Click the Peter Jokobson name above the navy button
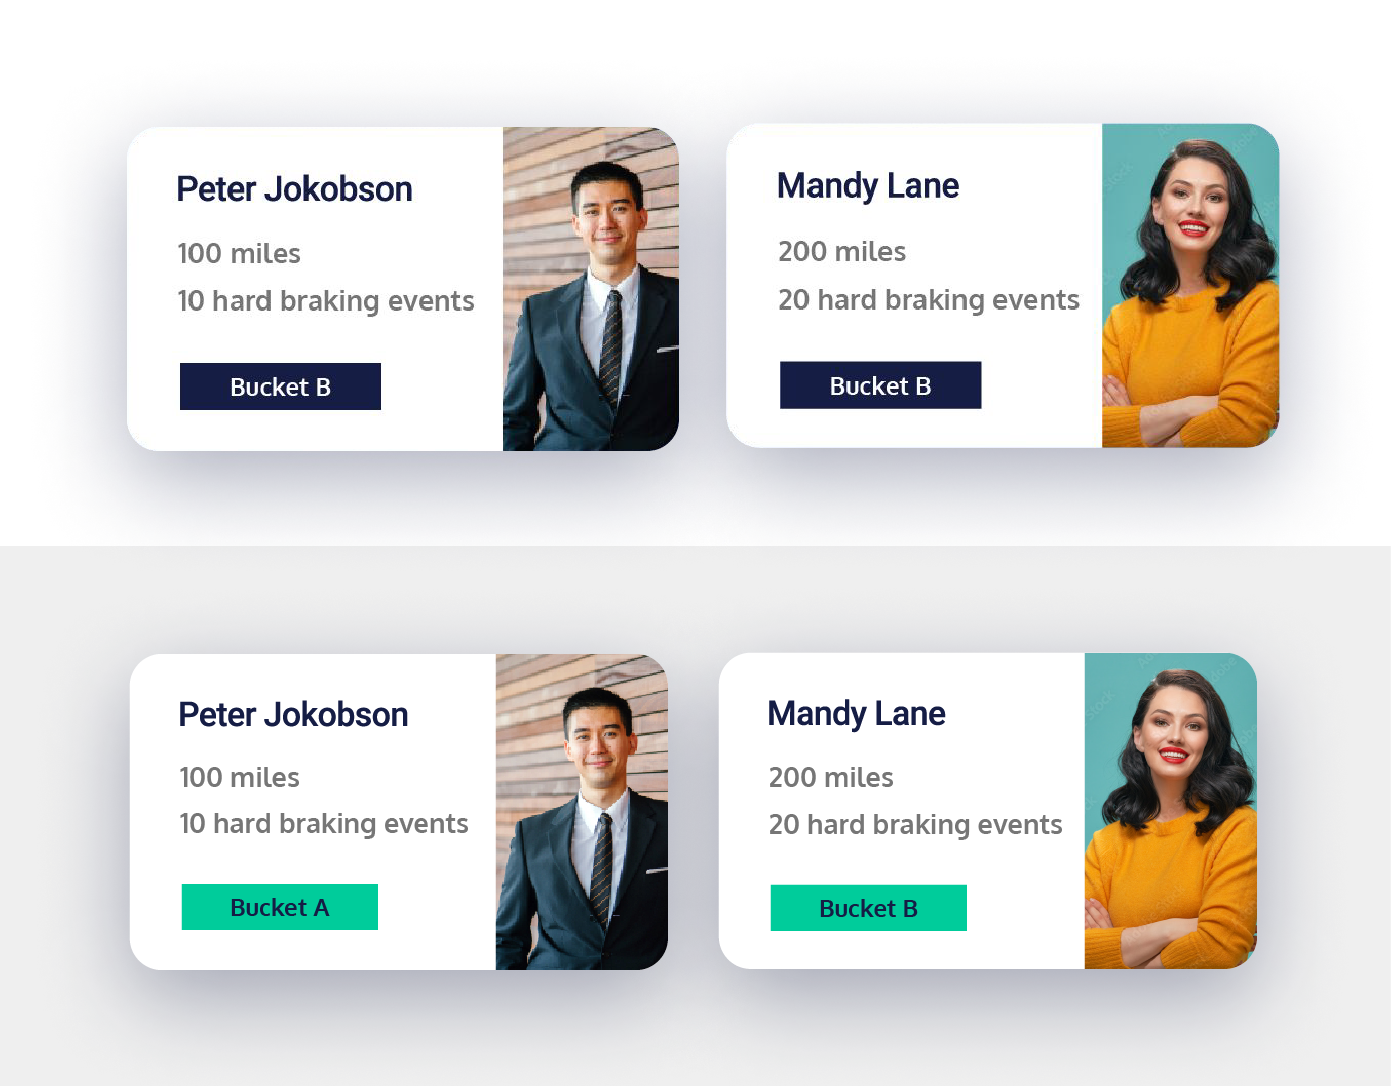Image resolution: width=1391 pixels, height=1086 pixels. [x=294, y=189]
